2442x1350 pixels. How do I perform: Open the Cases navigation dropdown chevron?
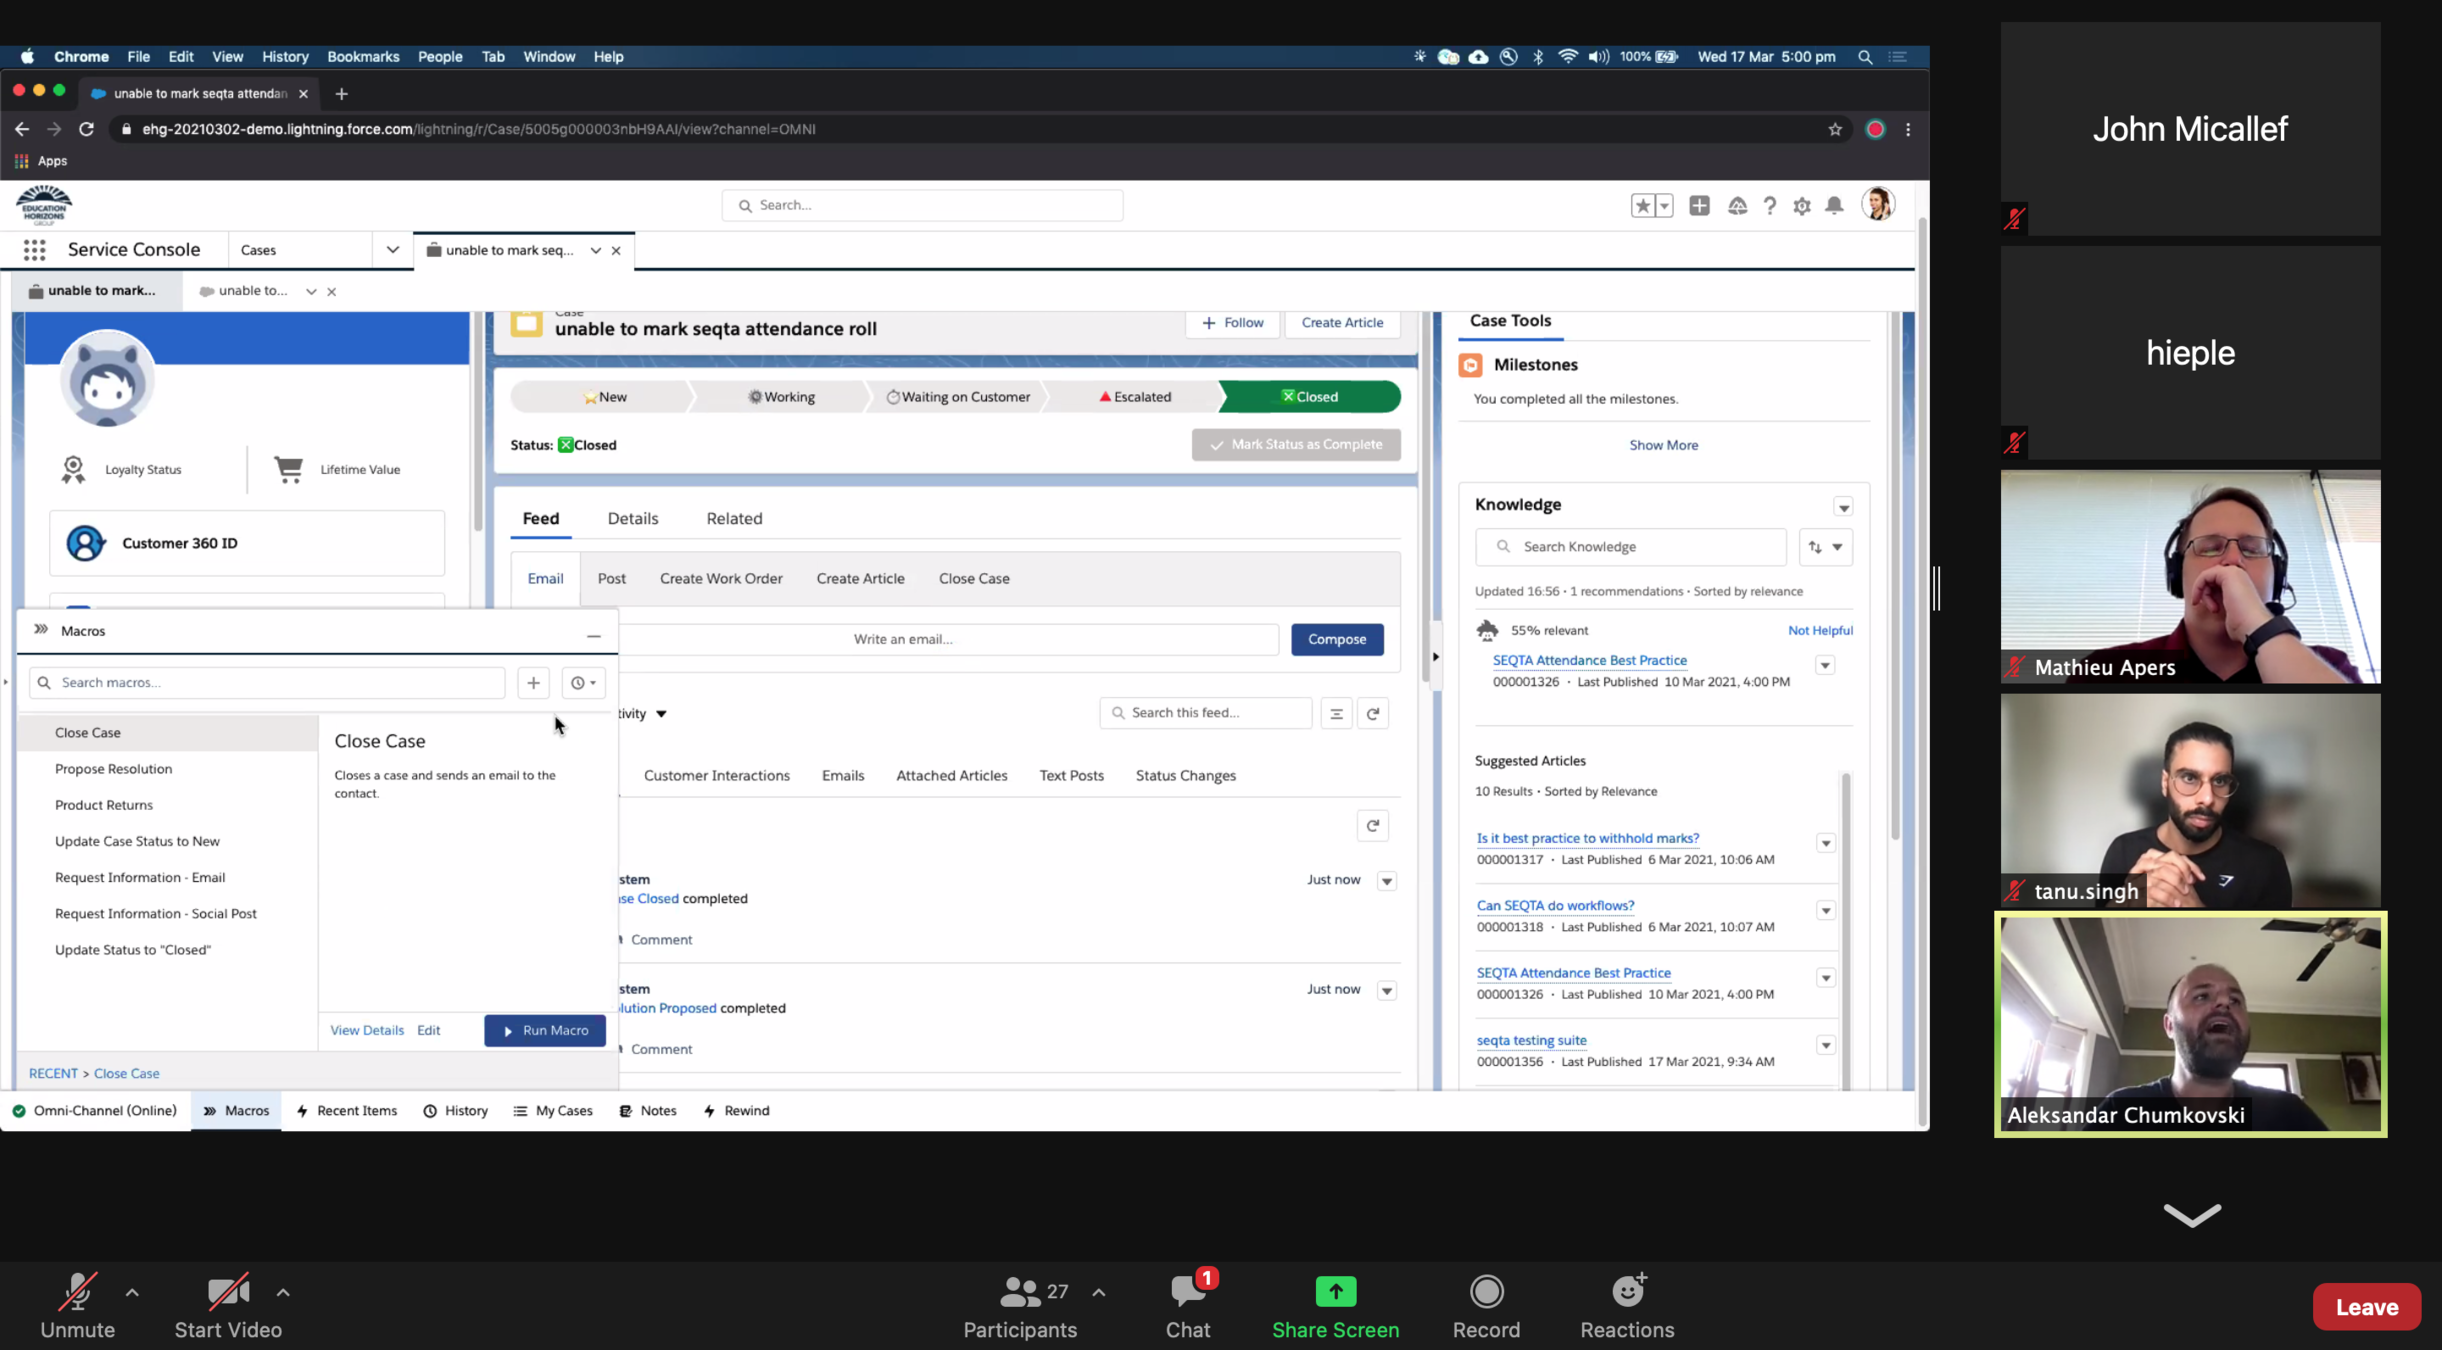[x=392, y=250]
